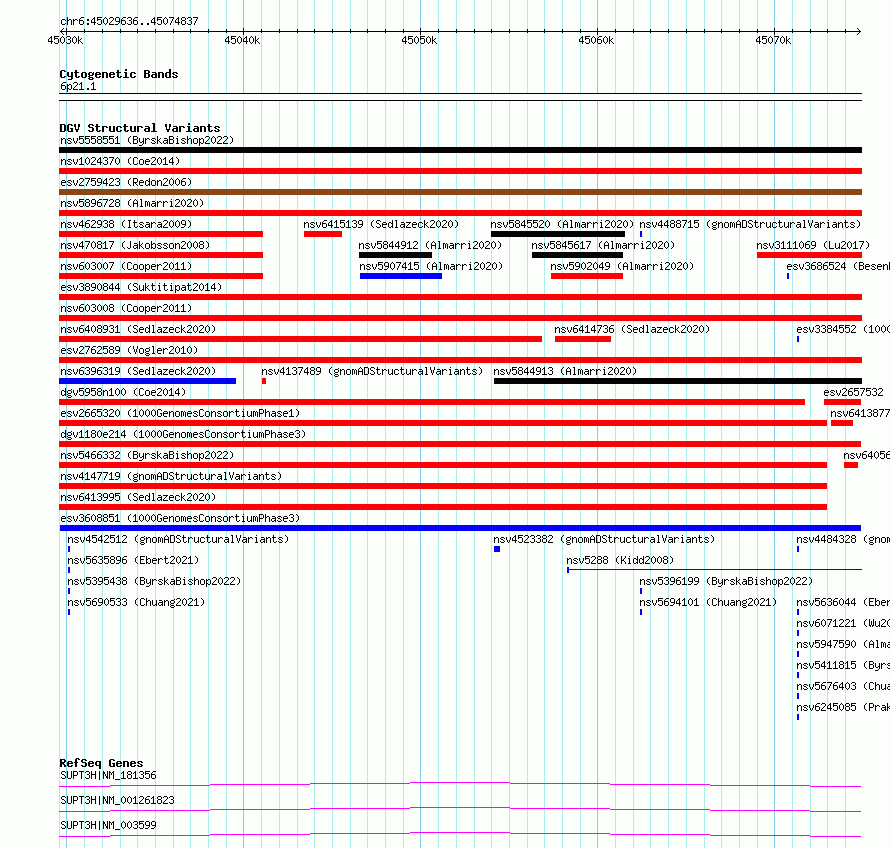890x848 pixels.
Task: Open dgv5958n100 (Coe2014) label
Action: pyautogui.click(x=123, y=392)
